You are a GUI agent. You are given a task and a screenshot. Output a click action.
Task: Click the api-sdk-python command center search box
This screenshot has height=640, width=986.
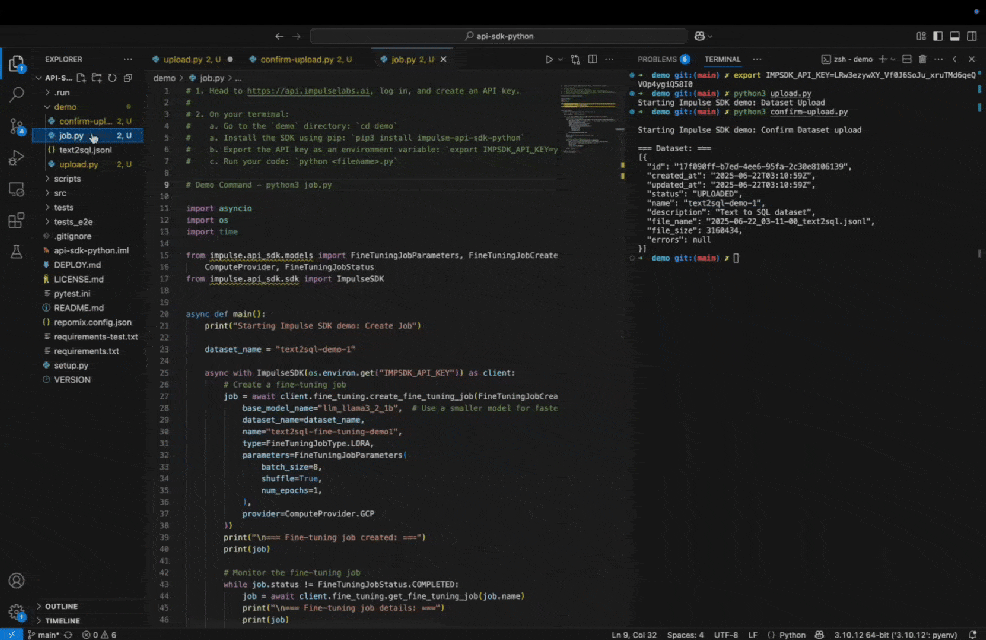[499, 36]
